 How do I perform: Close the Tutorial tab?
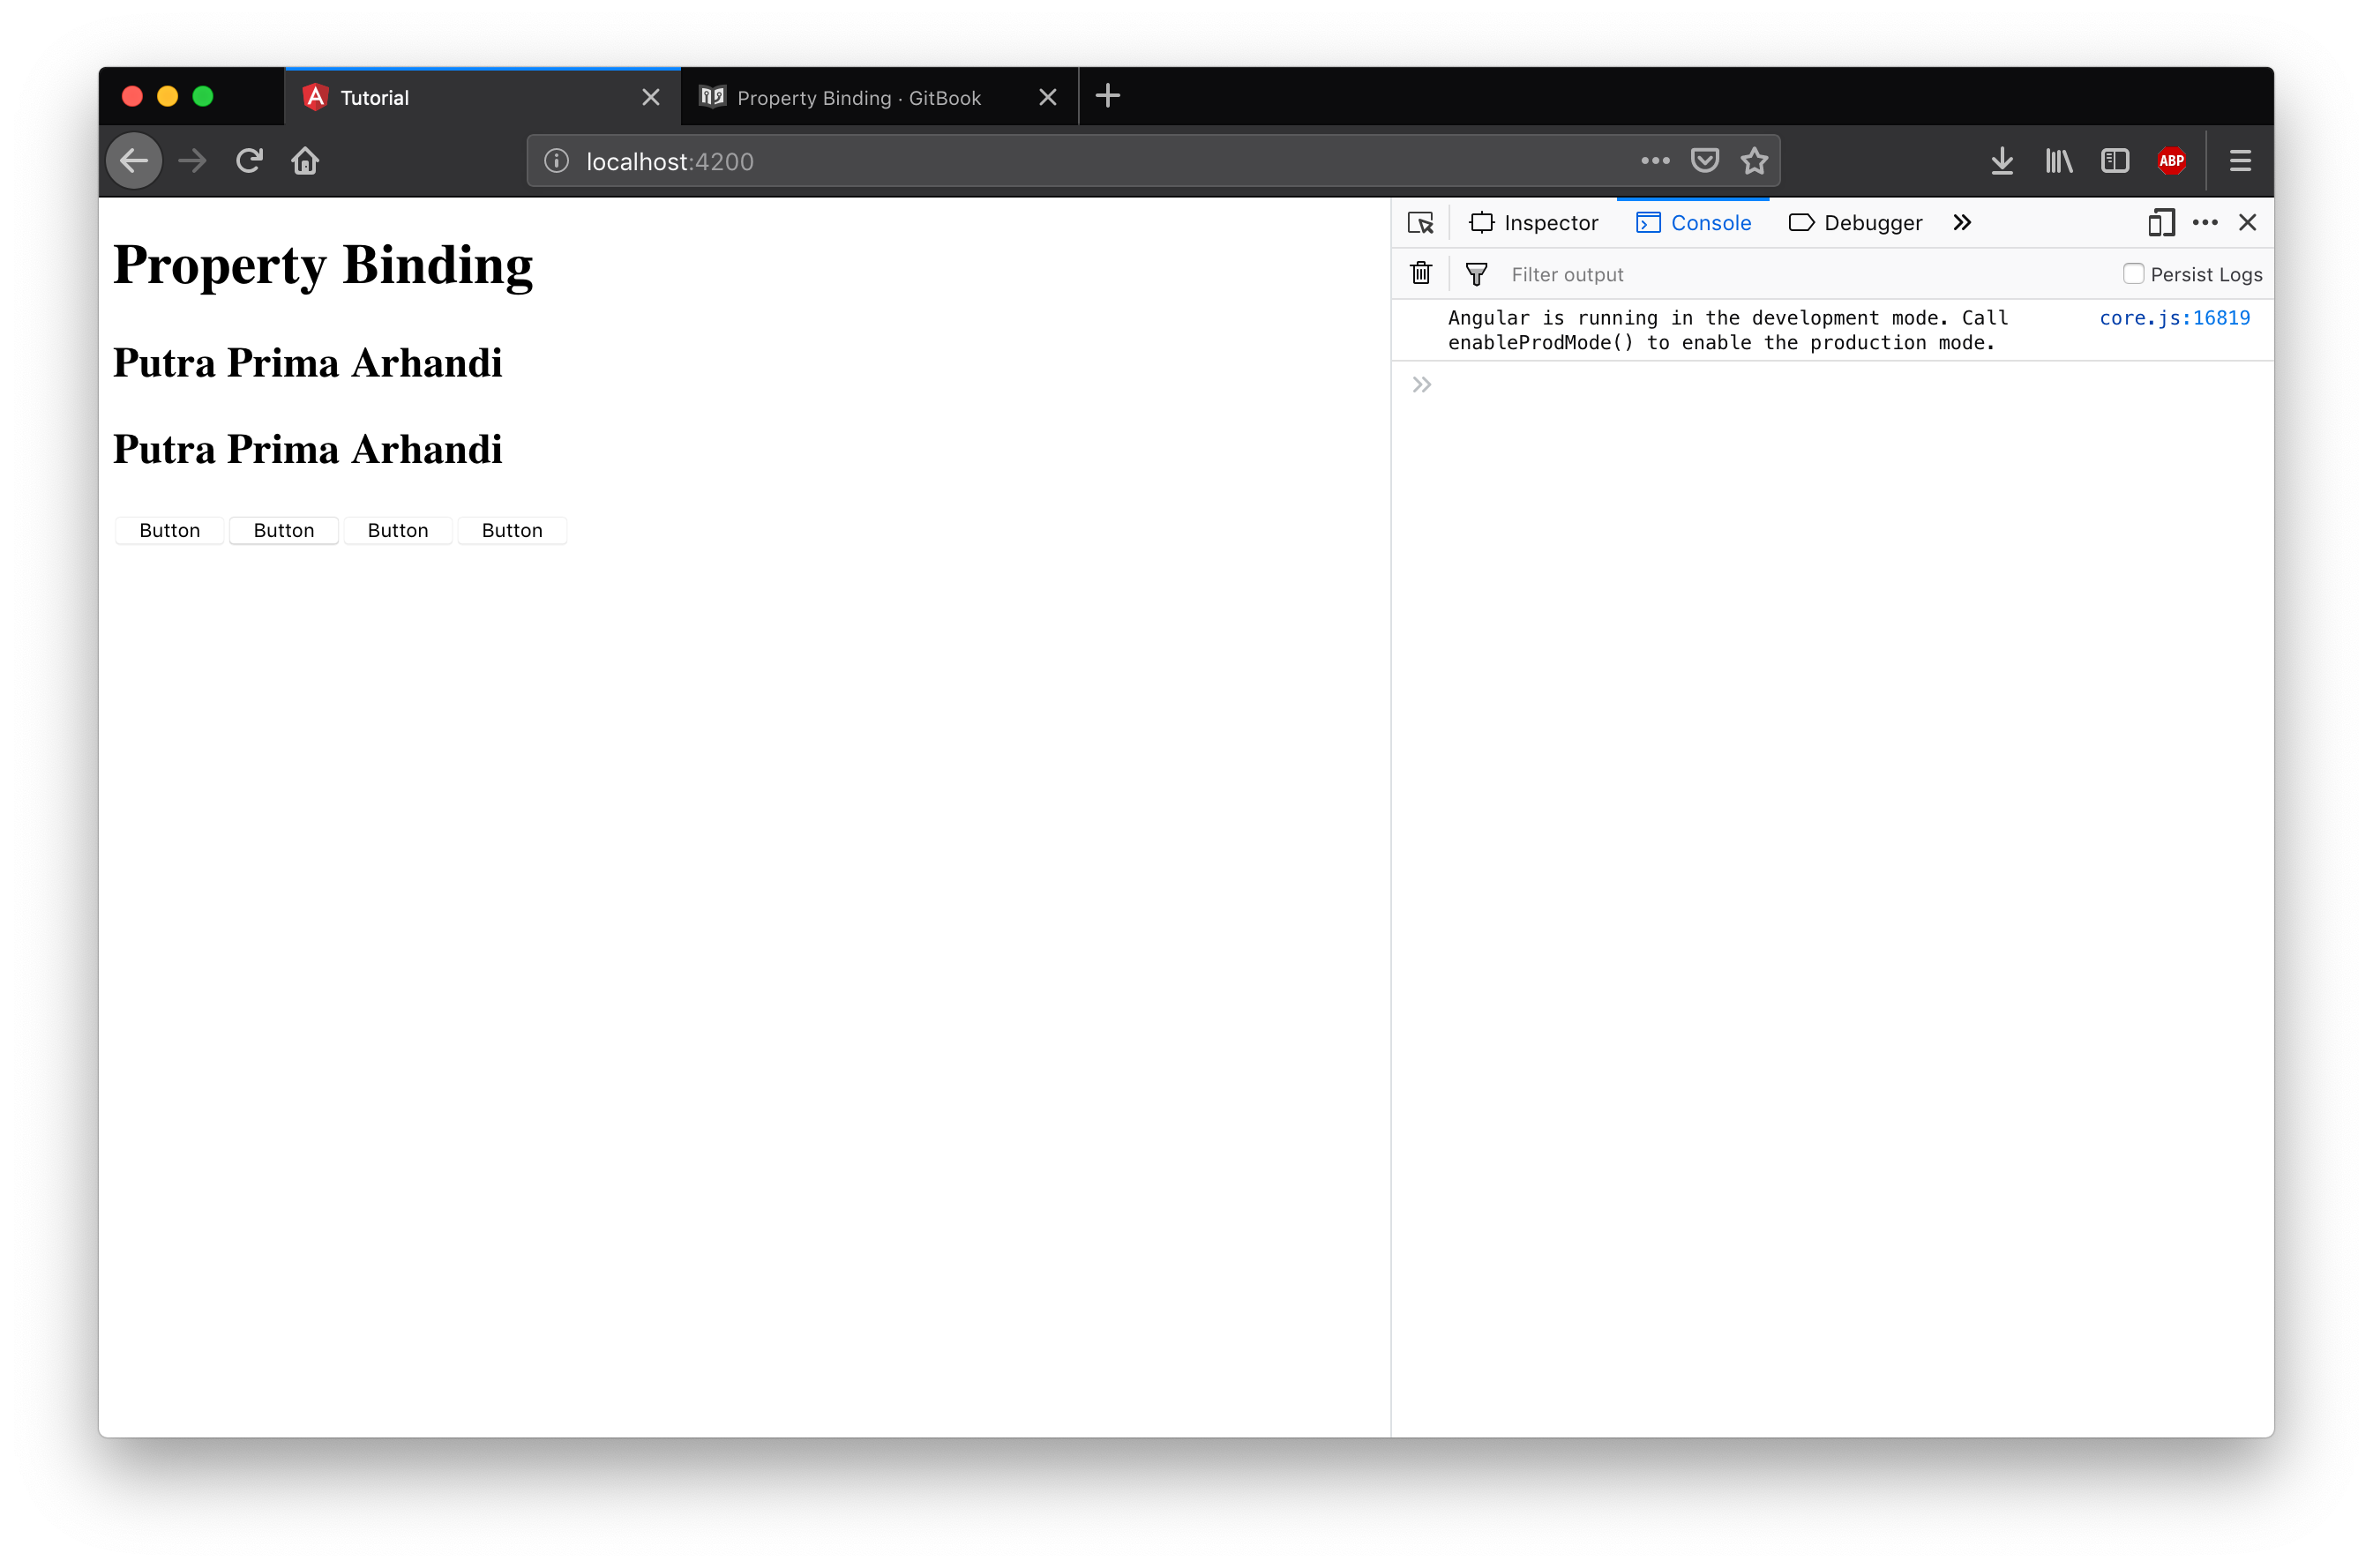click(x=651, y=97)
